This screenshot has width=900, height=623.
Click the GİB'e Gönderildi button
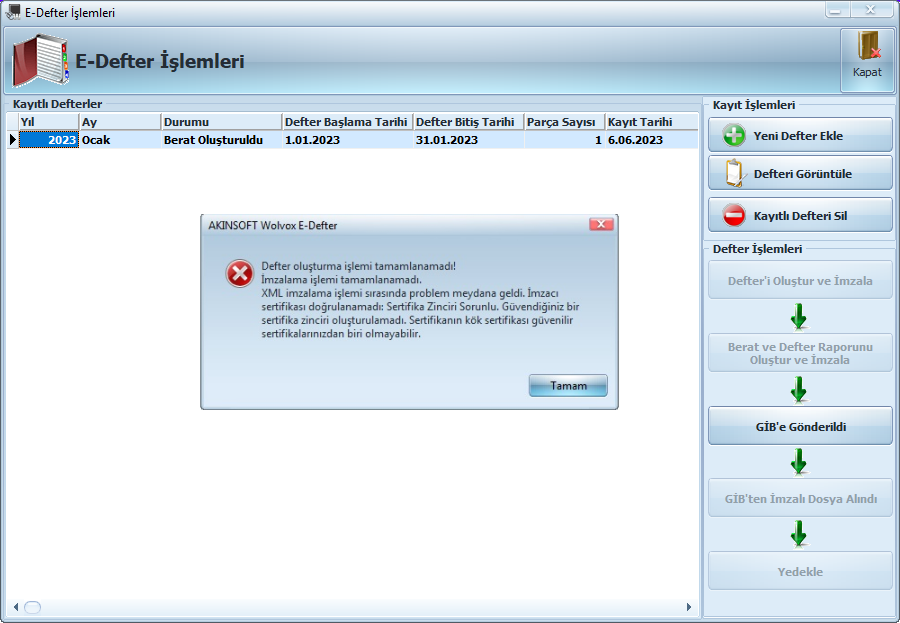point(800,426)
